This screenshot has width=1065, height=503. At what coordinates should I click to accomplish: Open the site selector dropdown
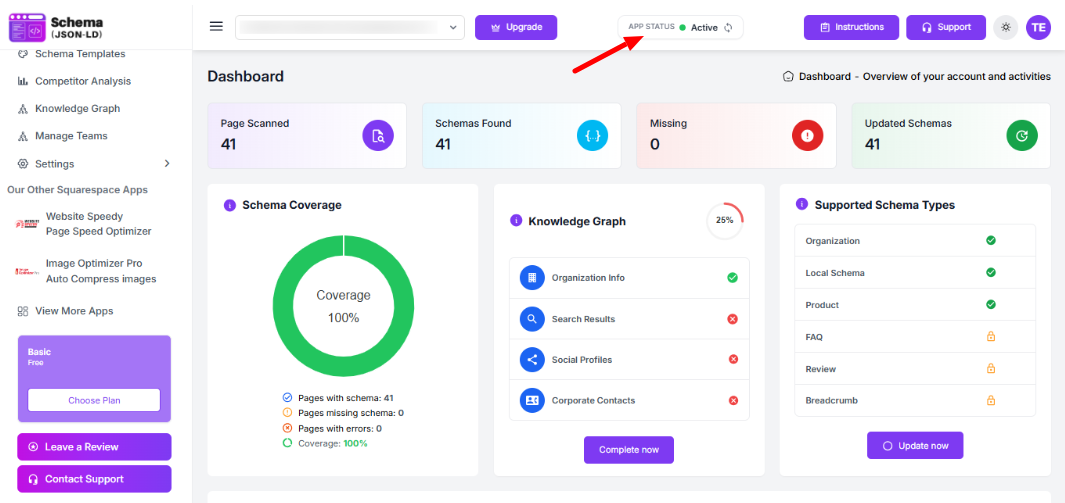click(x=350, y=27)
